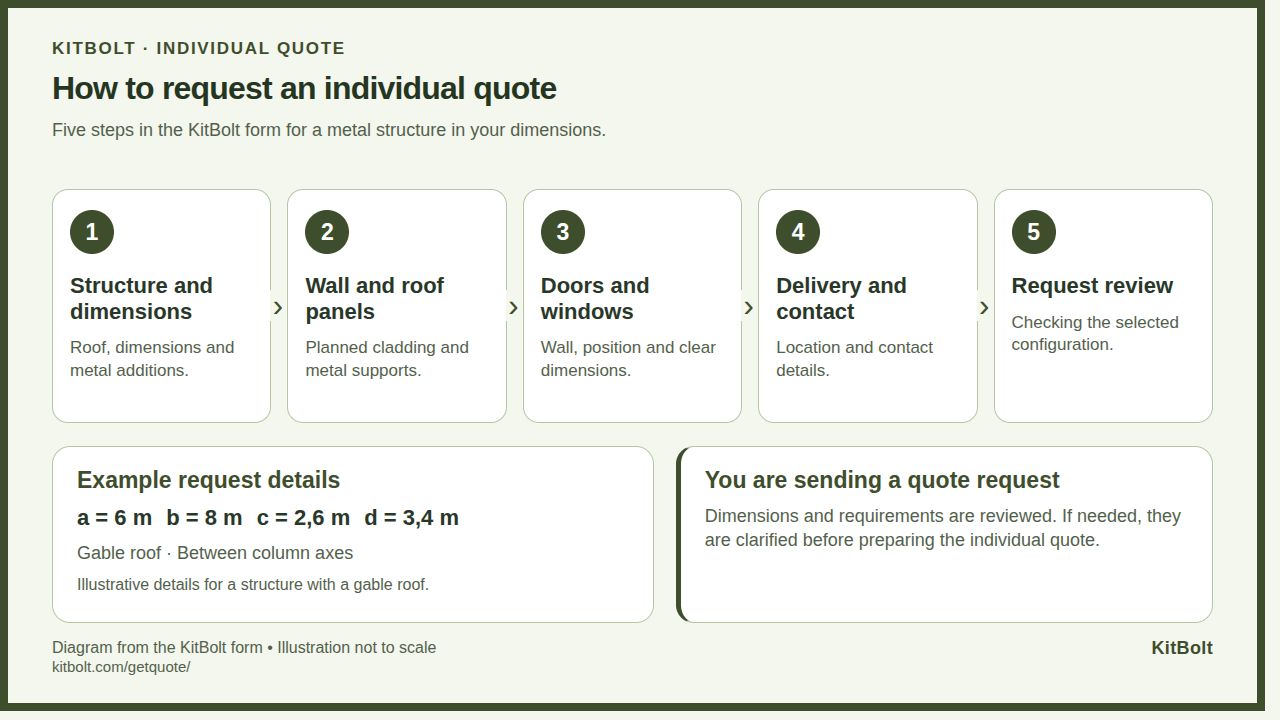Open the Structure and dimensions card heading

coord(141,298)
